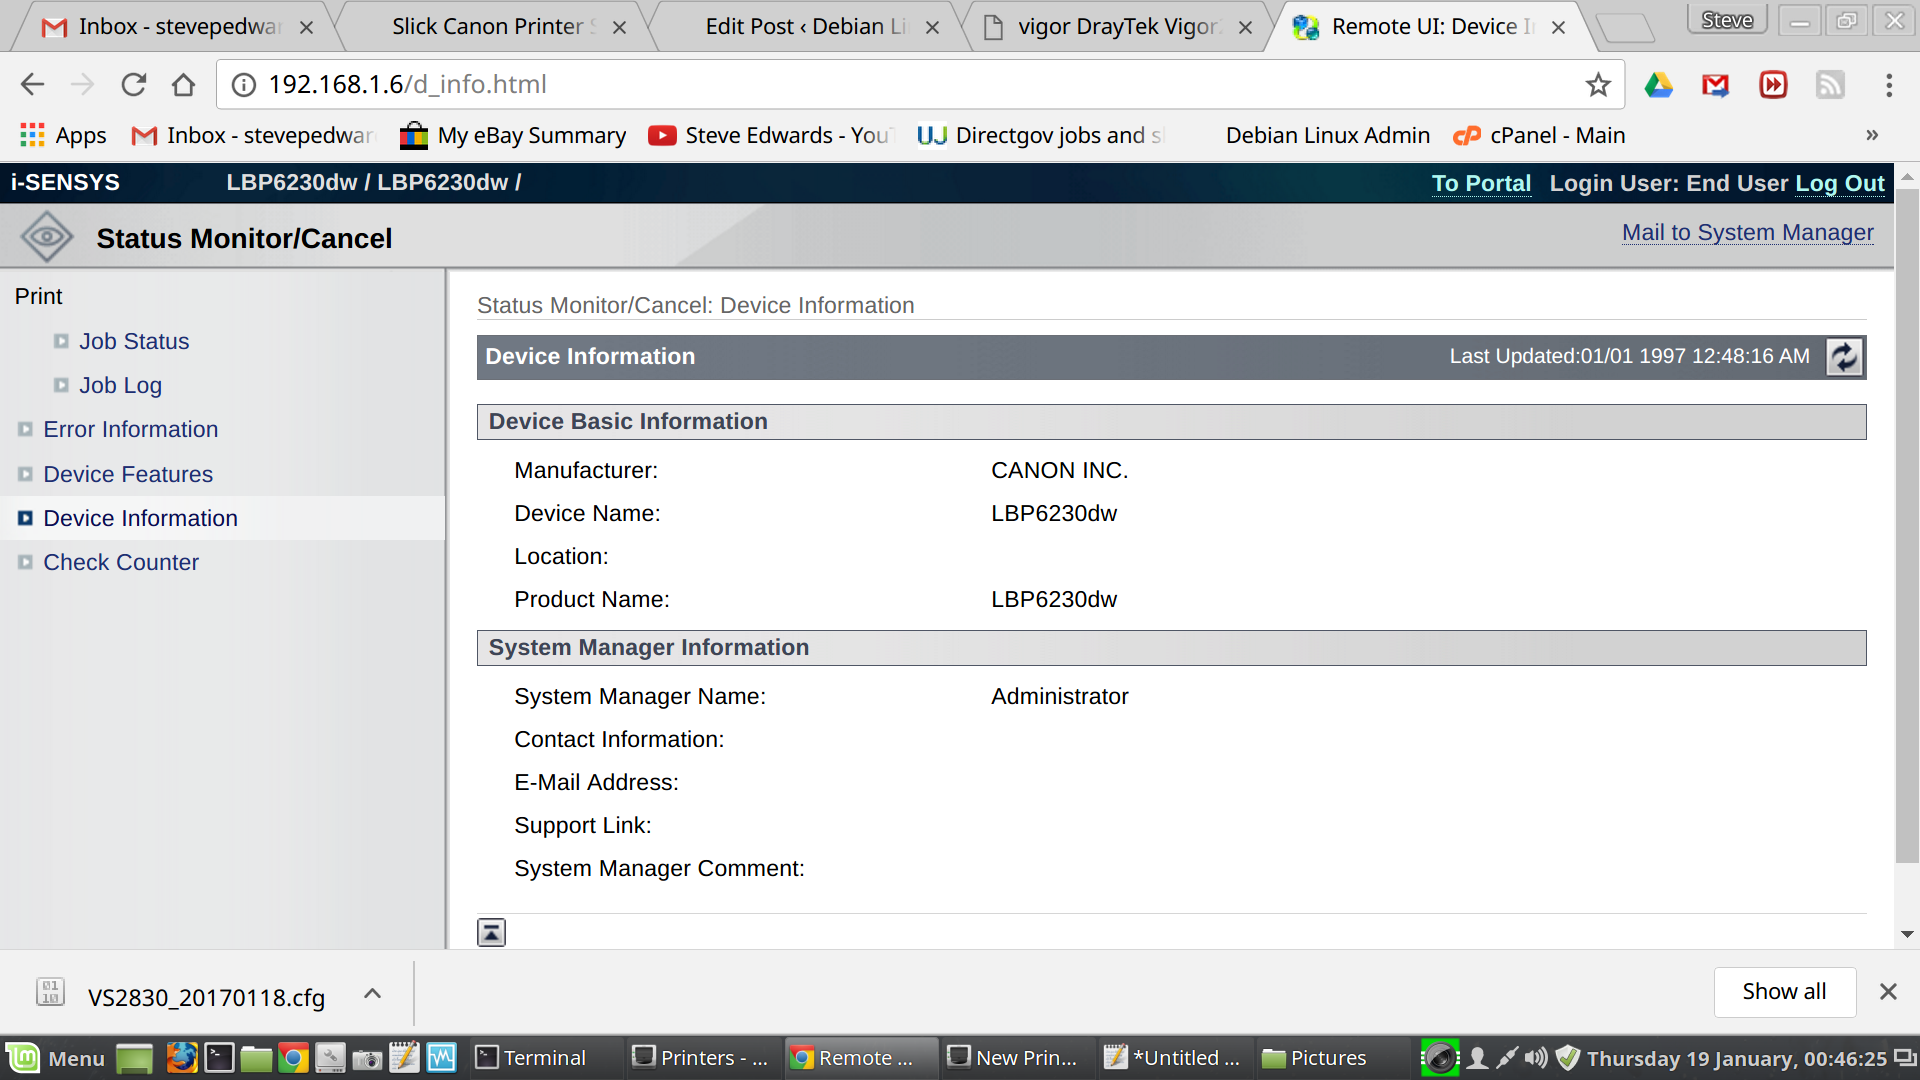The width and height of the screenshot is (1920, 1080).
Task: Open the RSS feed extension icon
Action: click(x=1830, y=85)
